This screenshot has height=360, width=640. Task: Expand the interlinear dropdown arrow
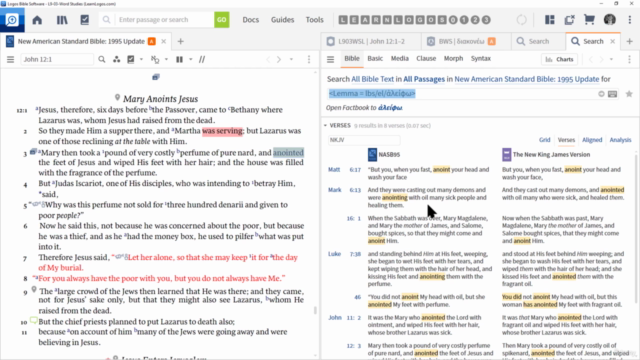pyautogui.click(x=166, y=60)
